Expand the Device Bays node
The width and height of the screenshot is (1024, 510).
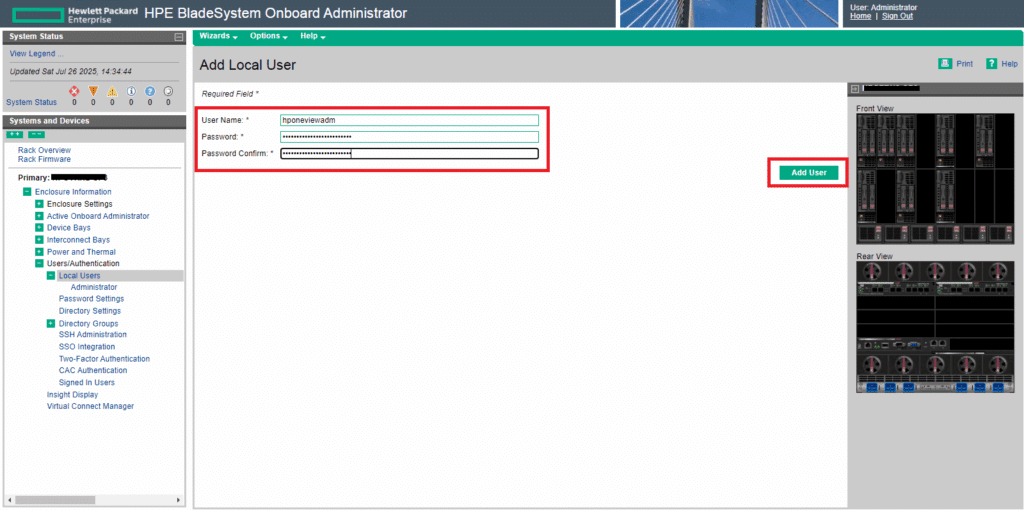click(39, 227)
